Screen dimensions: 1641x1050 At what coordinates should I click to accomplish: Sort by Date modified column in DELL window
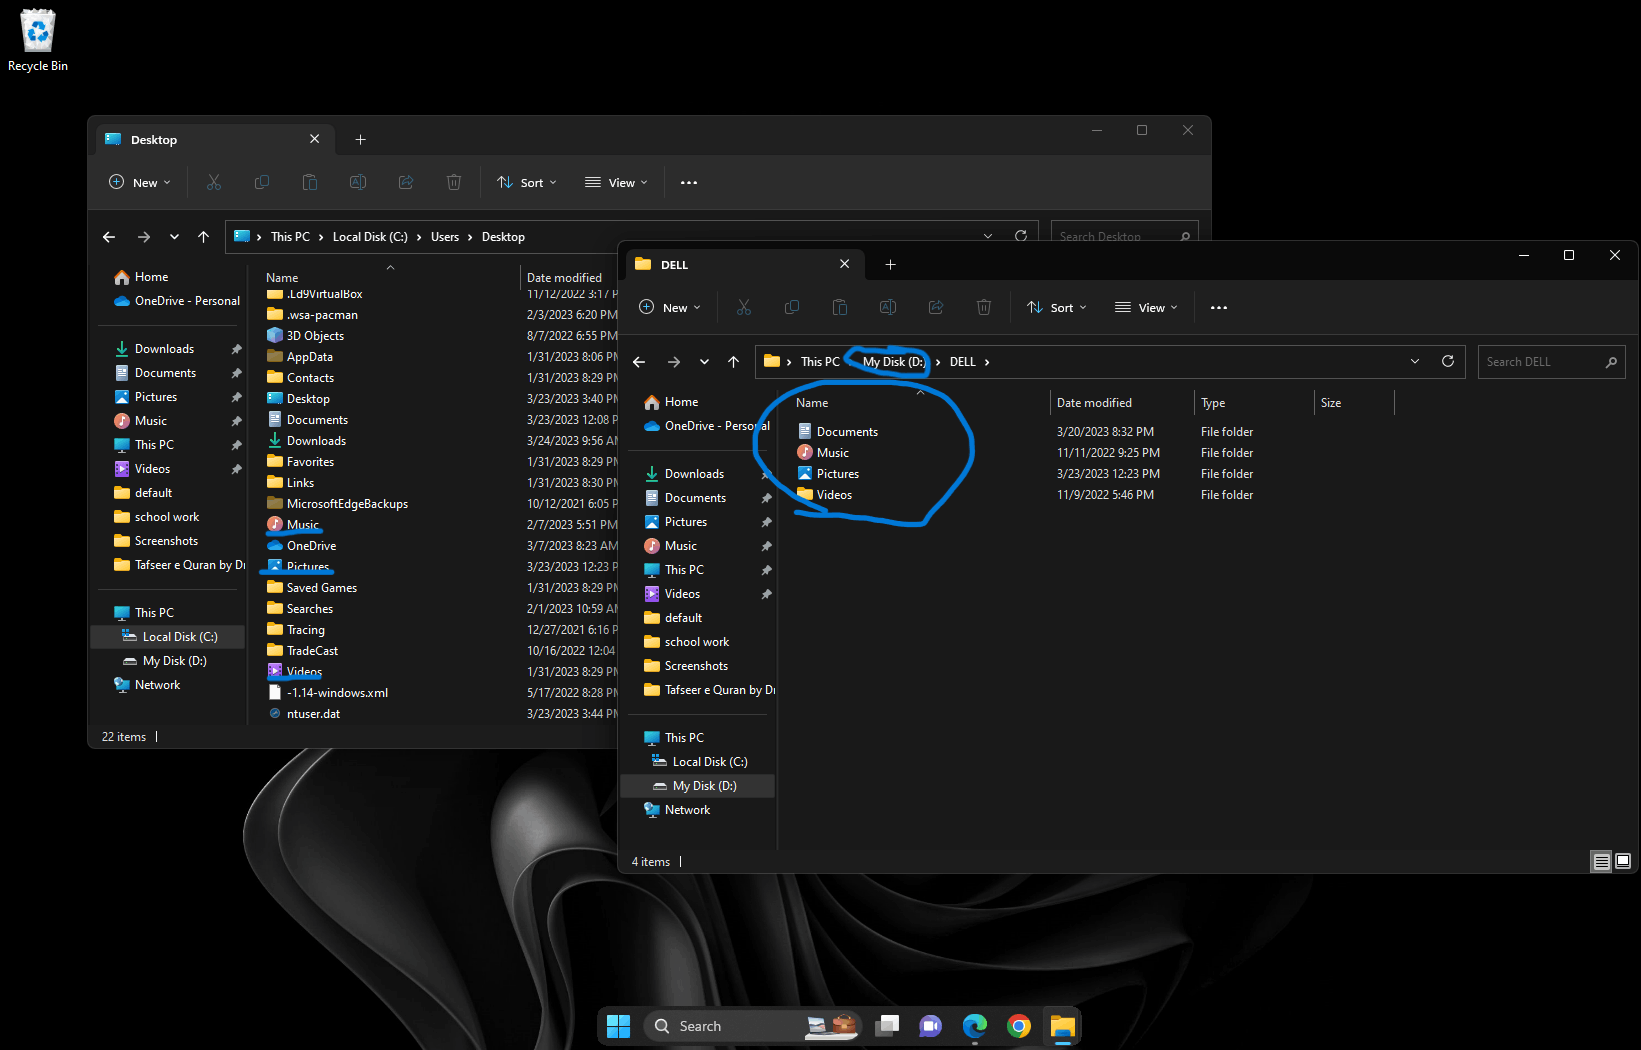point(1094,402)
